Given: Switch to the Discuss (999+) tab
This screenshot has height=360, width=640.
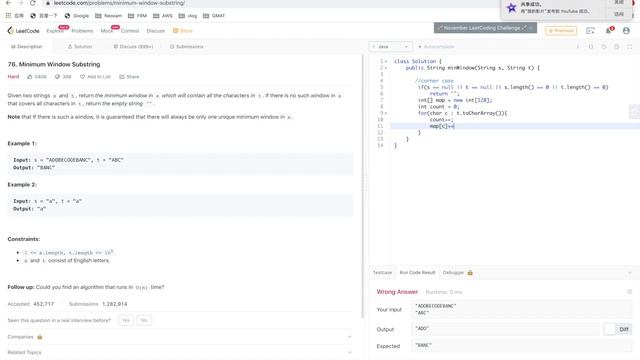Looking at the screenshot, I should click(133, 47).
